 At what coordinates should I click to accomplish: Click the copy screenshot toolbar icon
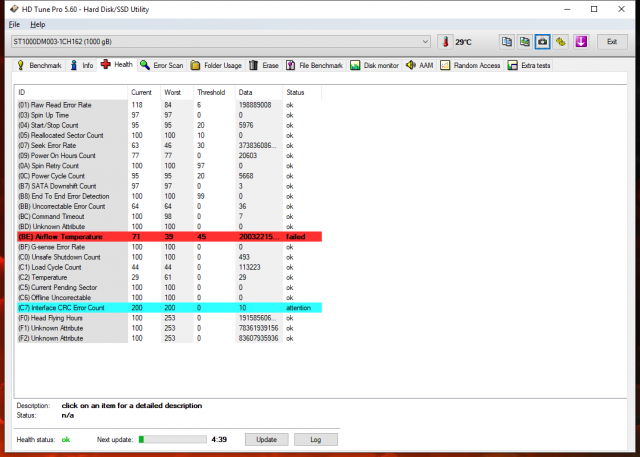(x=524, y=42)
